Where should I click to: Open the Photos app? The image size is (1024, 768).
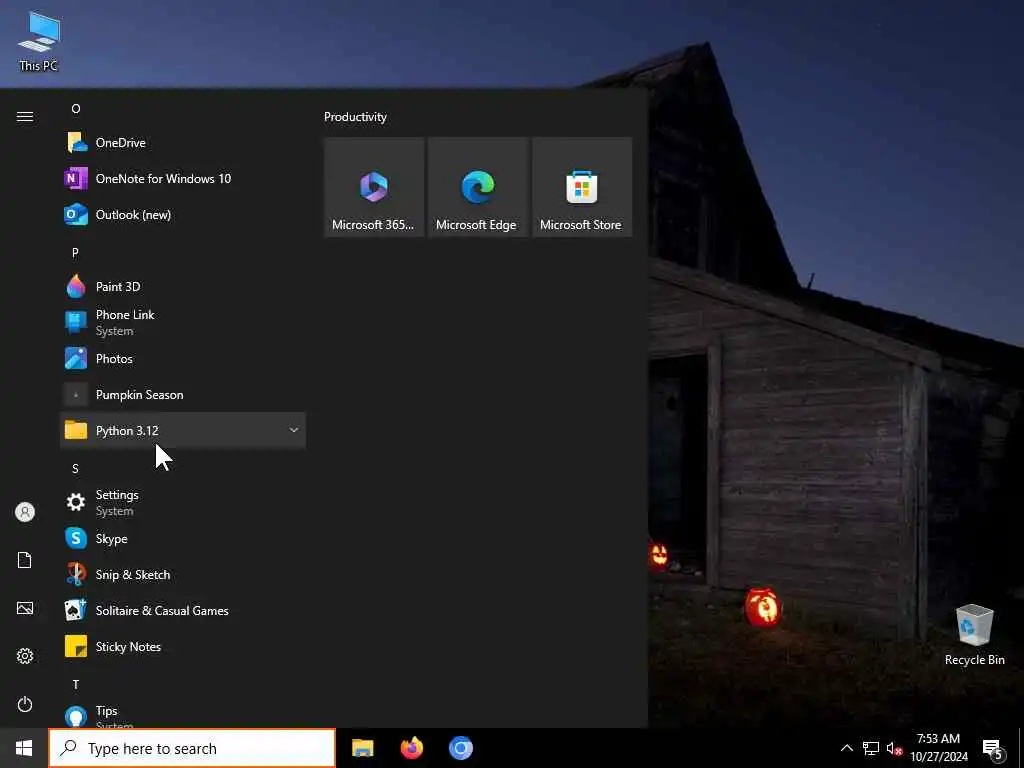(183, 358)
